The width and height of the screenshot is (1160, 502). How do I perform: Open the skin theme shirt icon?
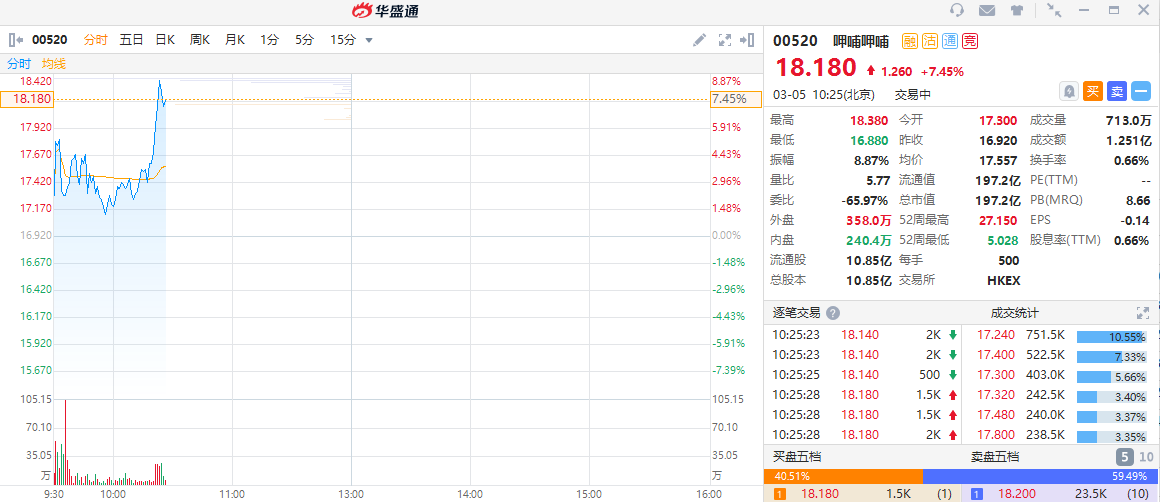1017,10
